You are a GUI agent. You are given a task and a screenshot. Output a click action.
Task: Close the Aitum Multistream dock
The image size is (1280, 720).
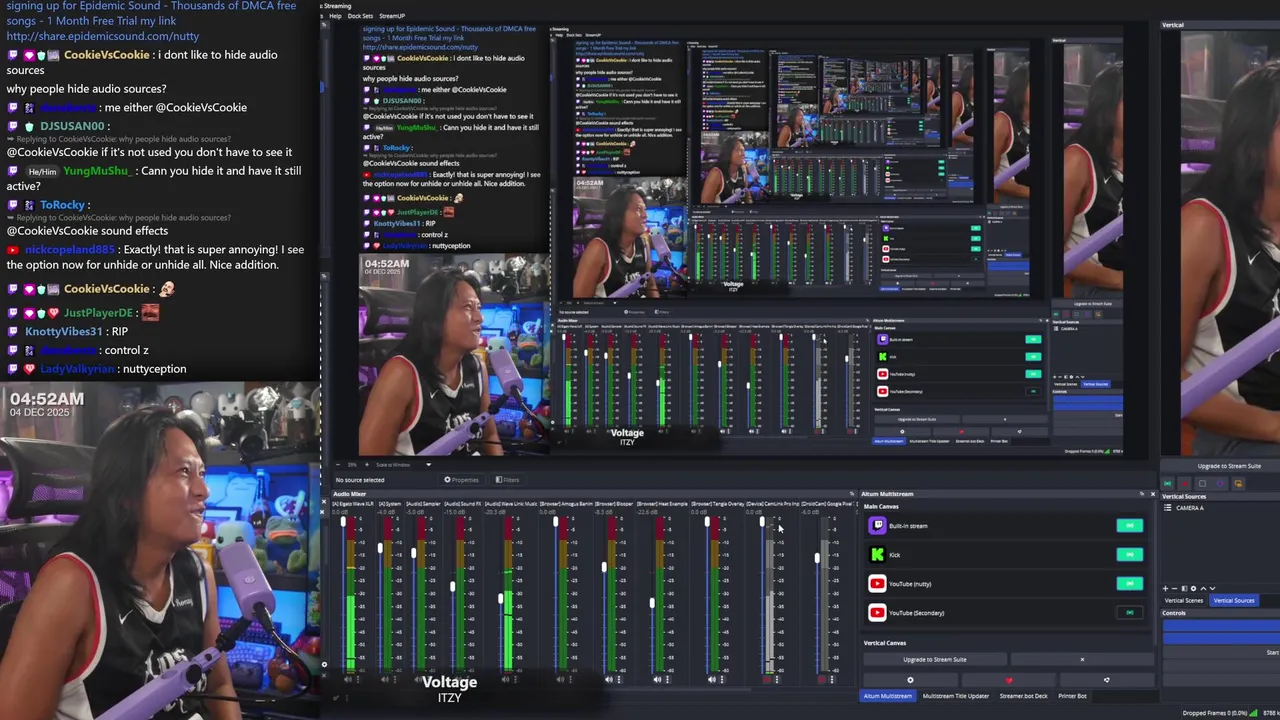(x=1152, y=494)
